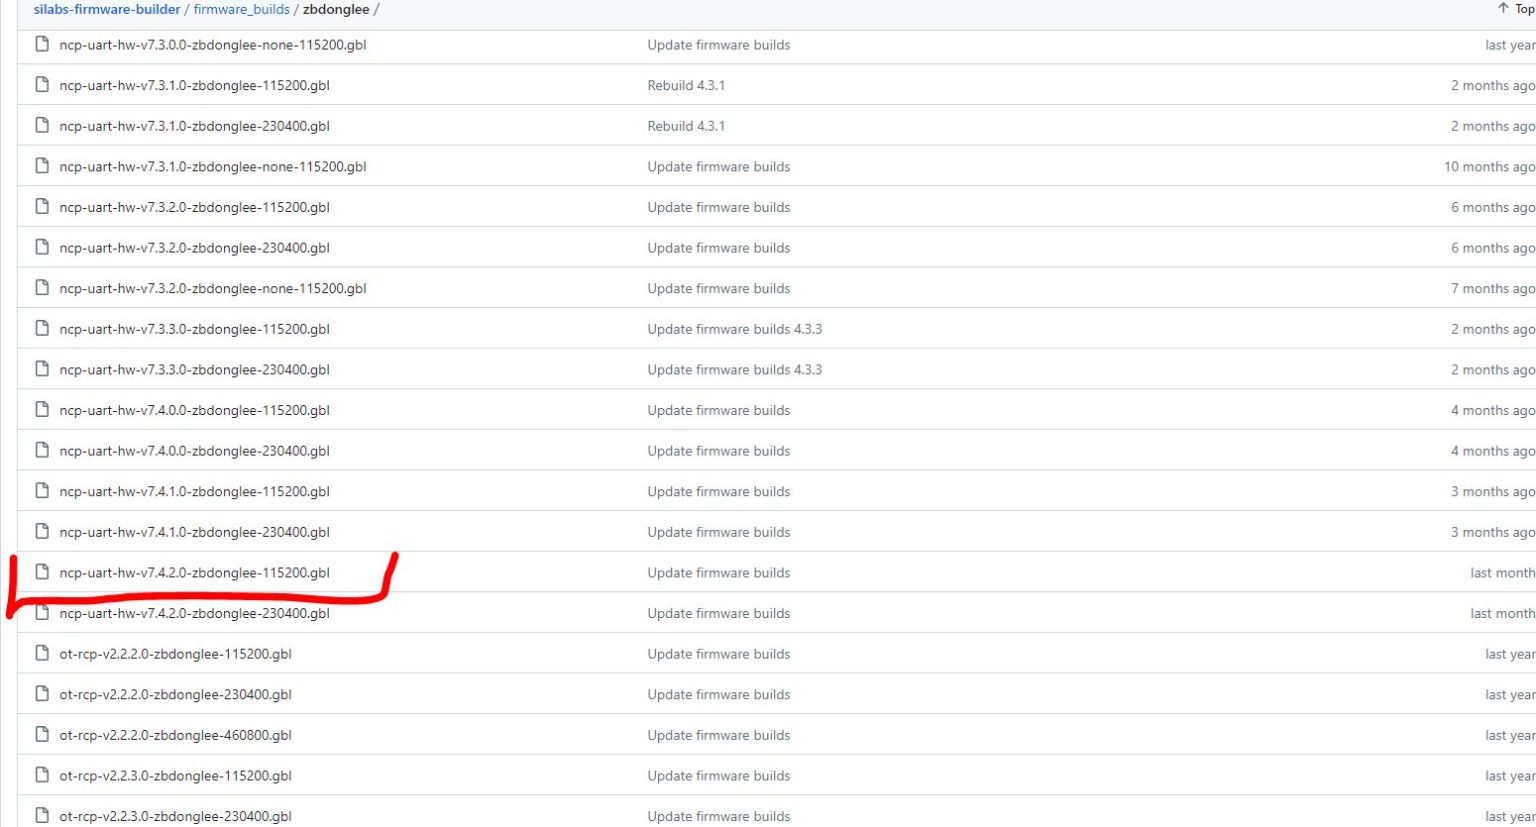The image size is (1536, 827).
Task: Click file icon for ncp-uart-hw-v7.3.2.0-zbdonglee-none-115200.gbl
Action: pos(42,287)
